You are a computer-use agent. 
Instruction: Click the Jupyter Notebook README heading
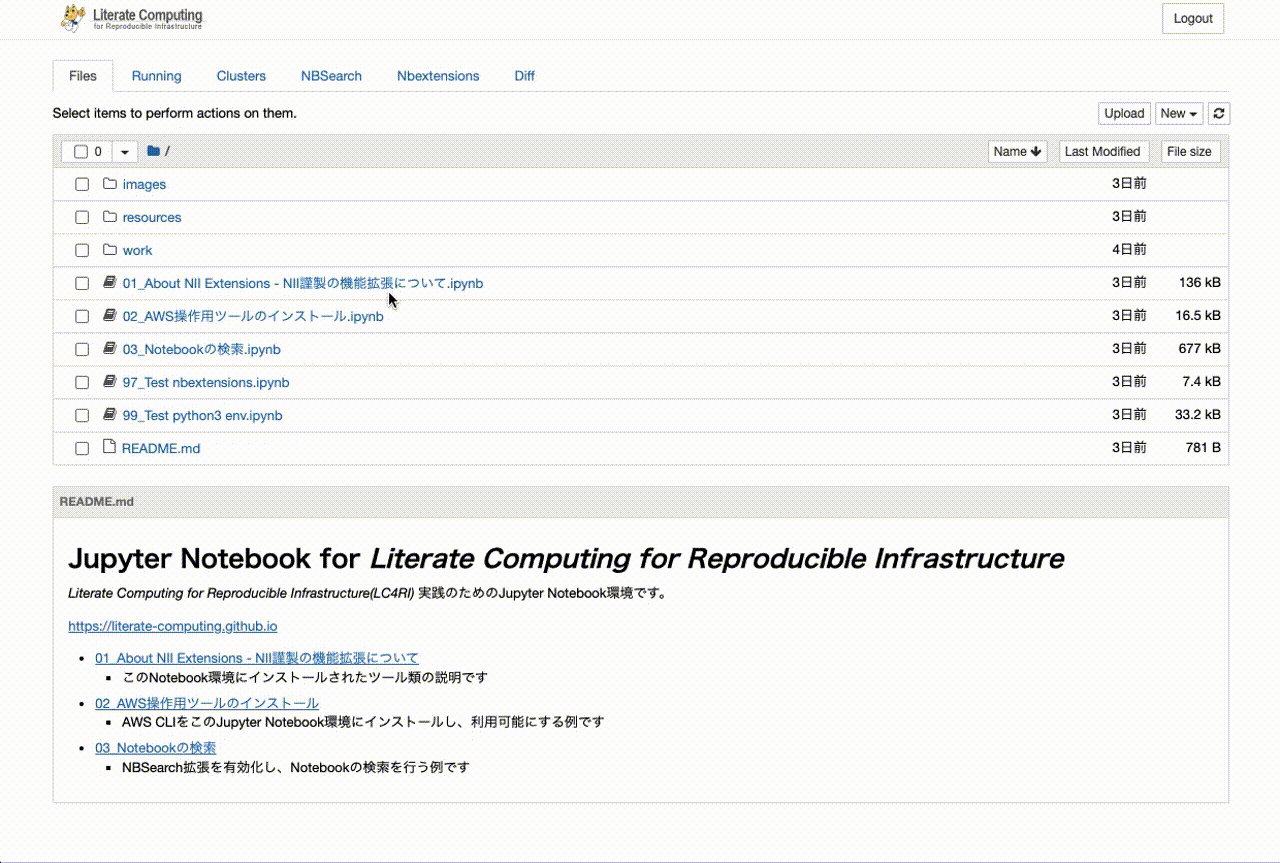[x=566, y=558]
